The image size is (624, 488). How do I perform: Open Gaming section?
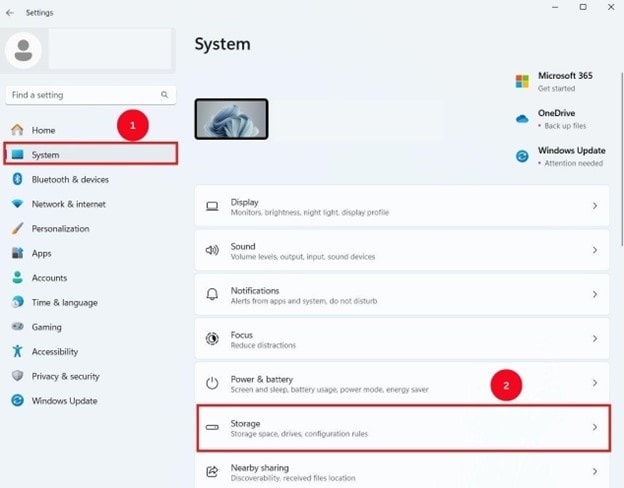coord(91,327)
